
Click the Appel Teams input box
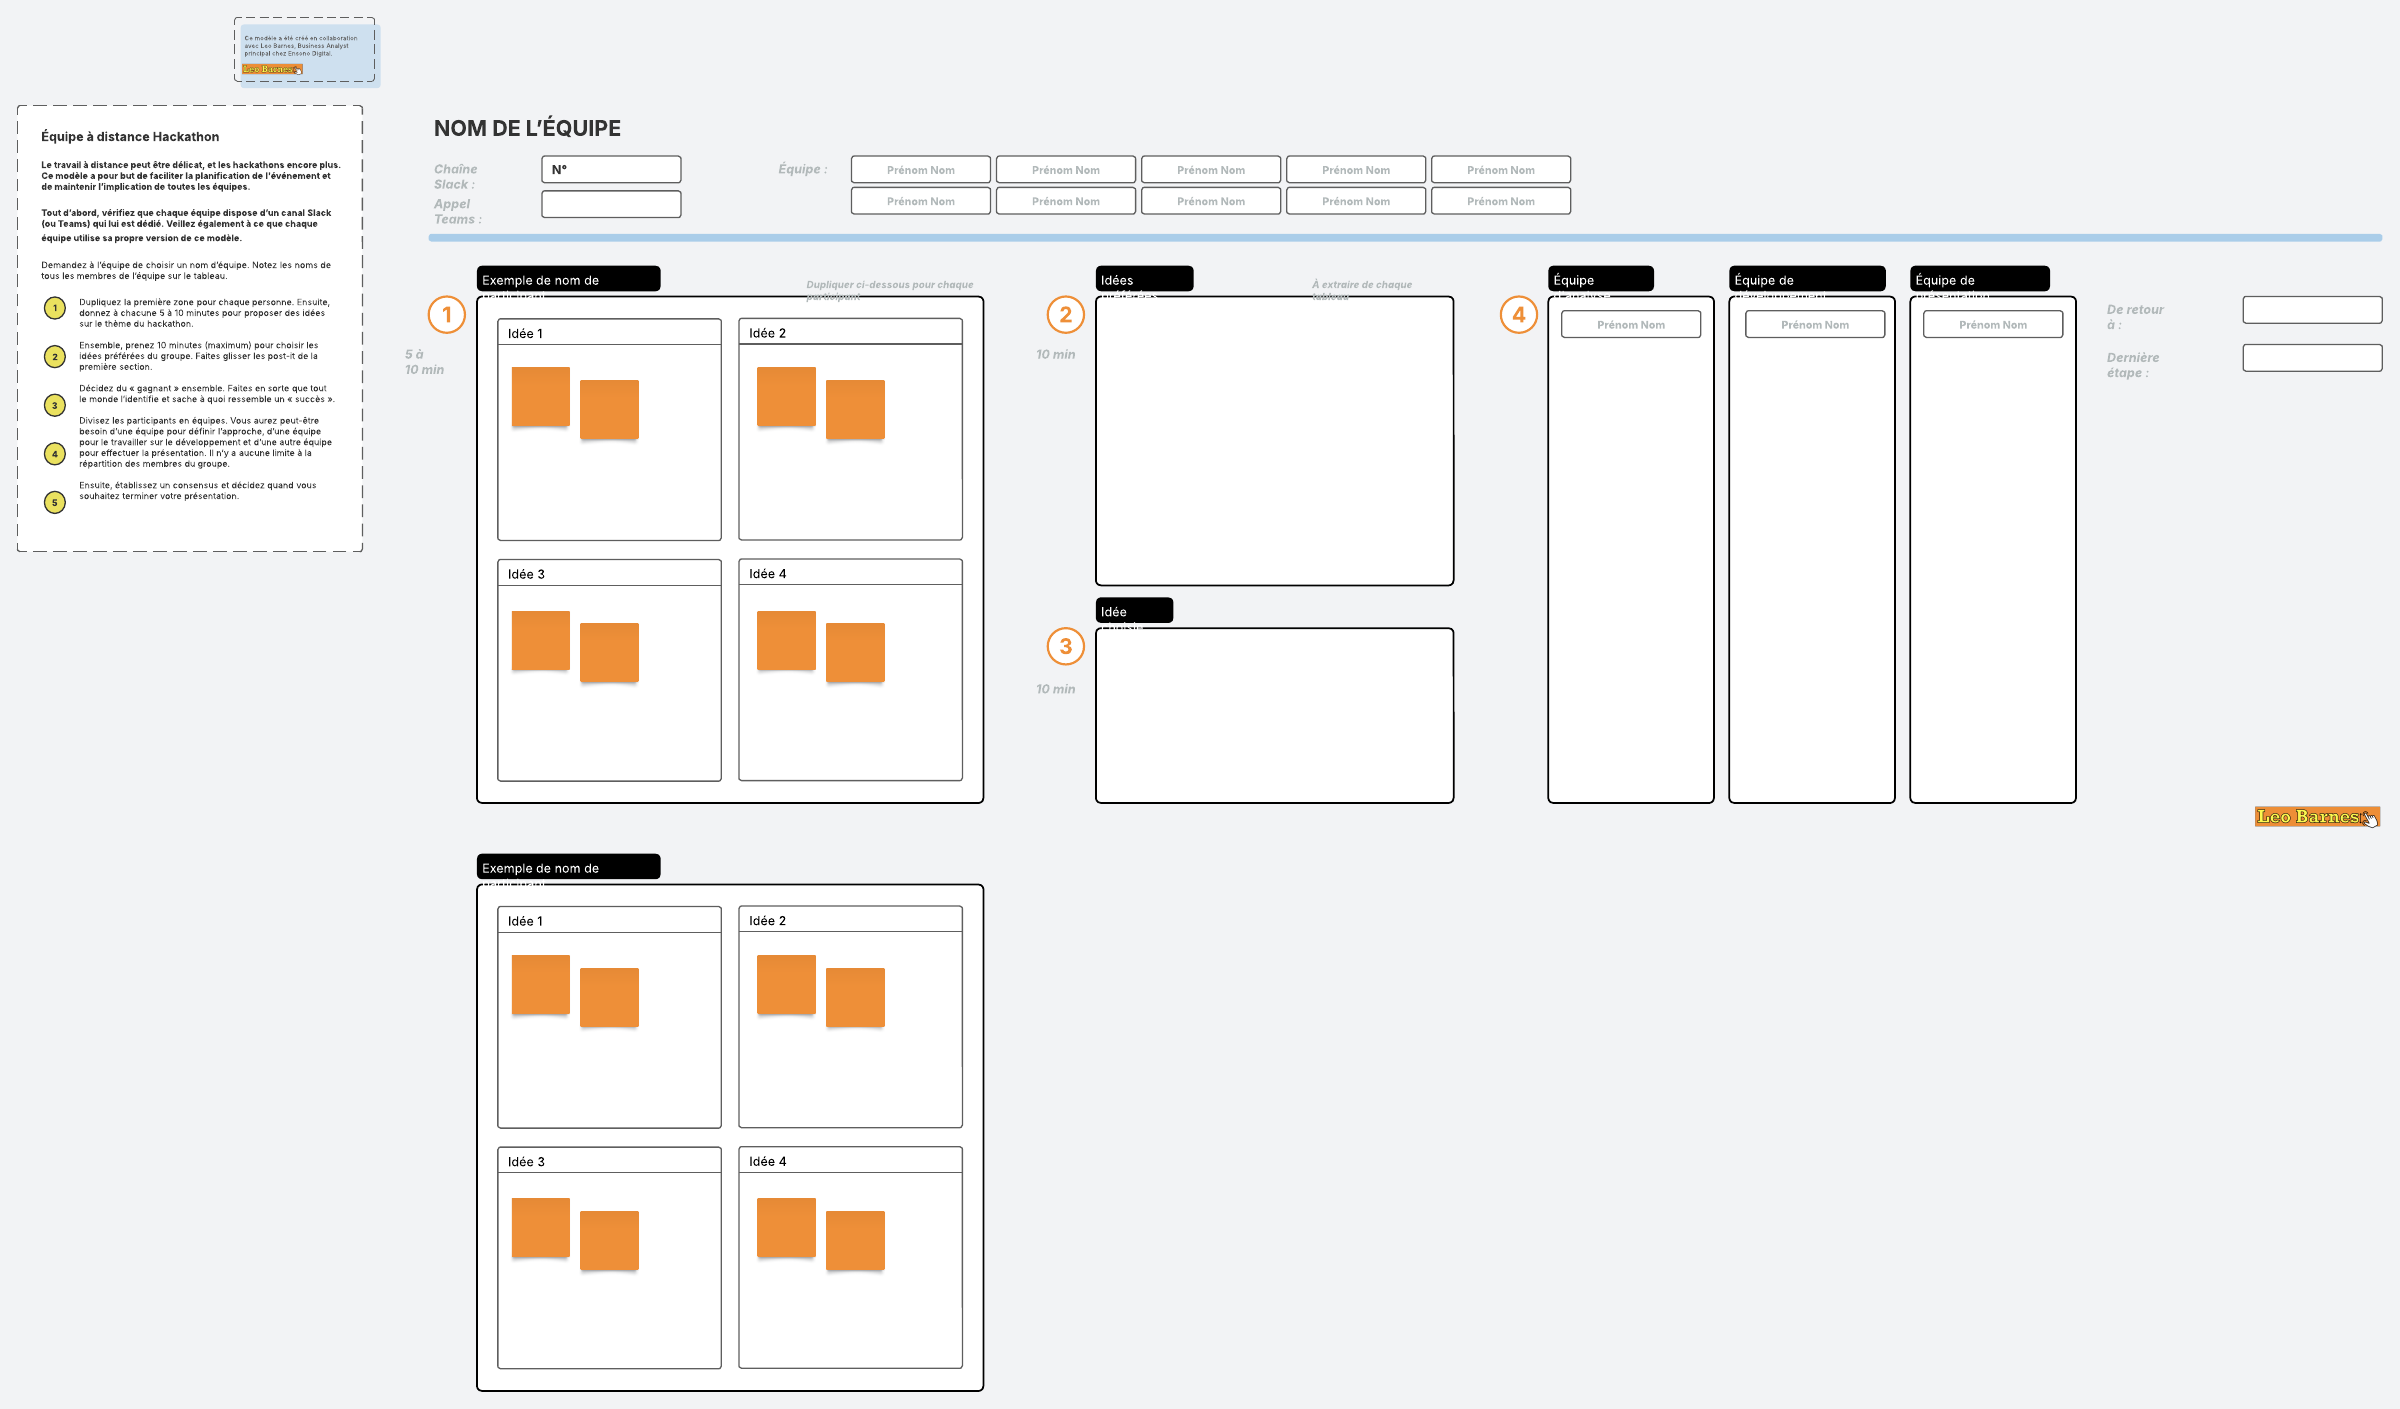611,204
